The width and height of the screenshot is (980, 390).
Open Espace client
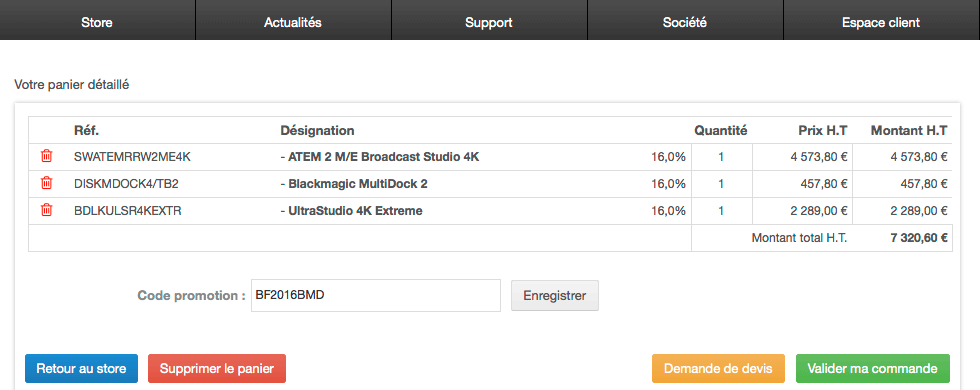pyautogui.click(x=881, y=22)
